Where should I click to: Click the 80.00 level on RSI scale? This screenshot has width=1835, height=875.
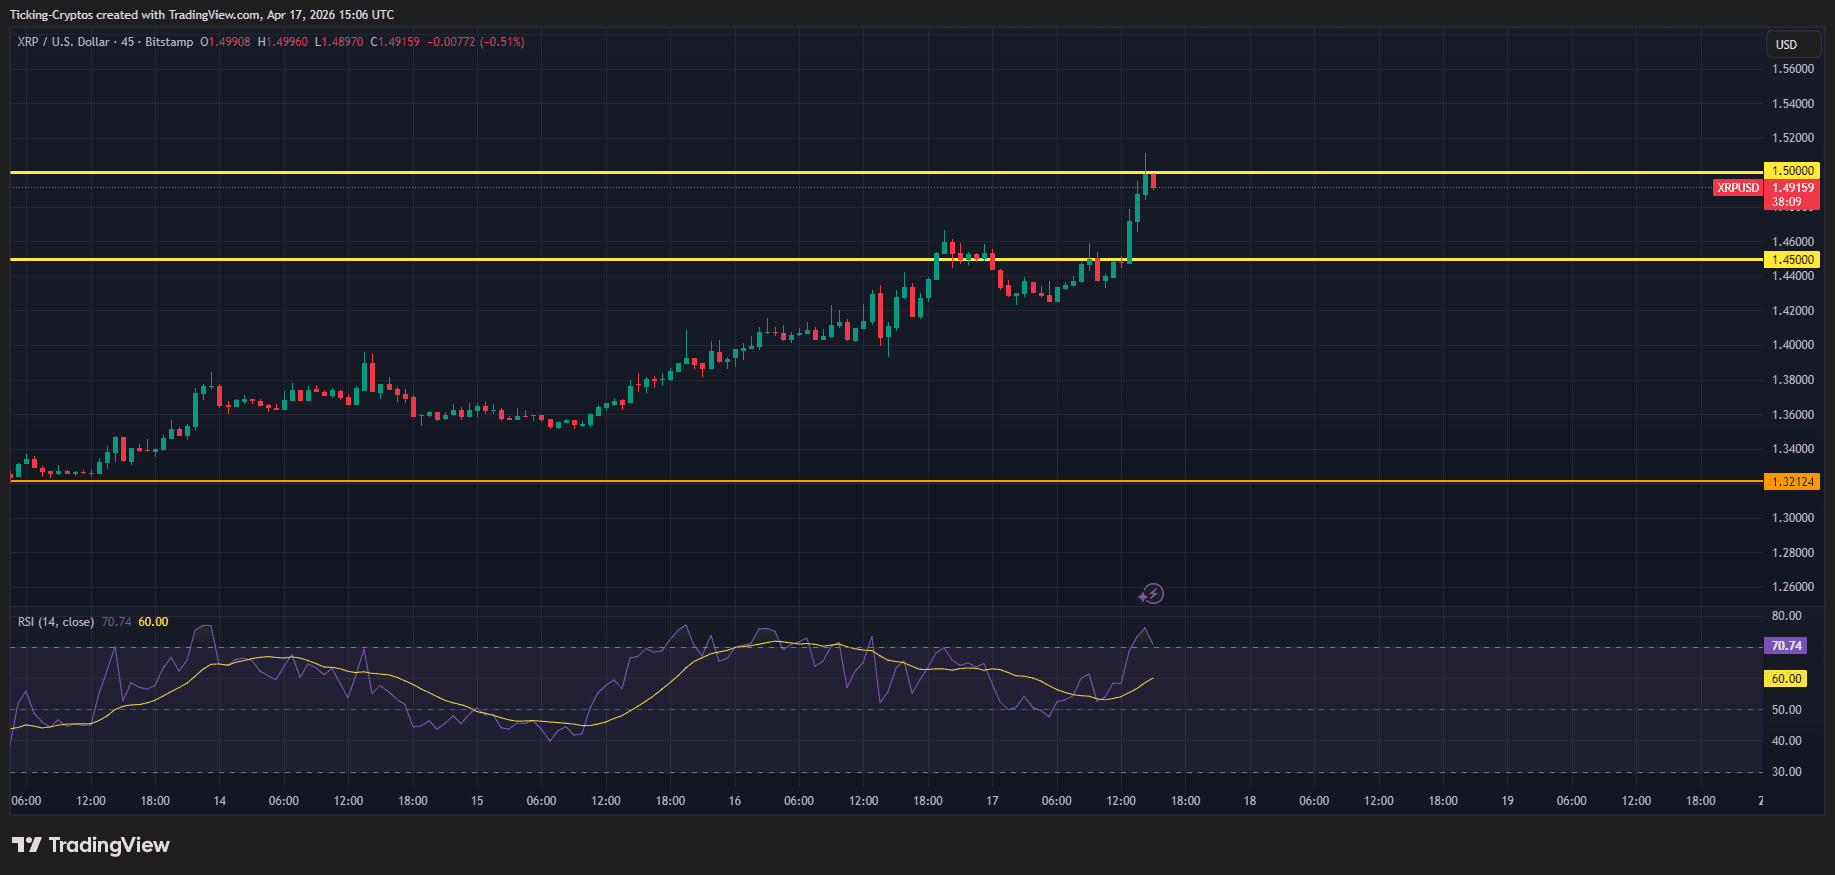point(1786,616)
